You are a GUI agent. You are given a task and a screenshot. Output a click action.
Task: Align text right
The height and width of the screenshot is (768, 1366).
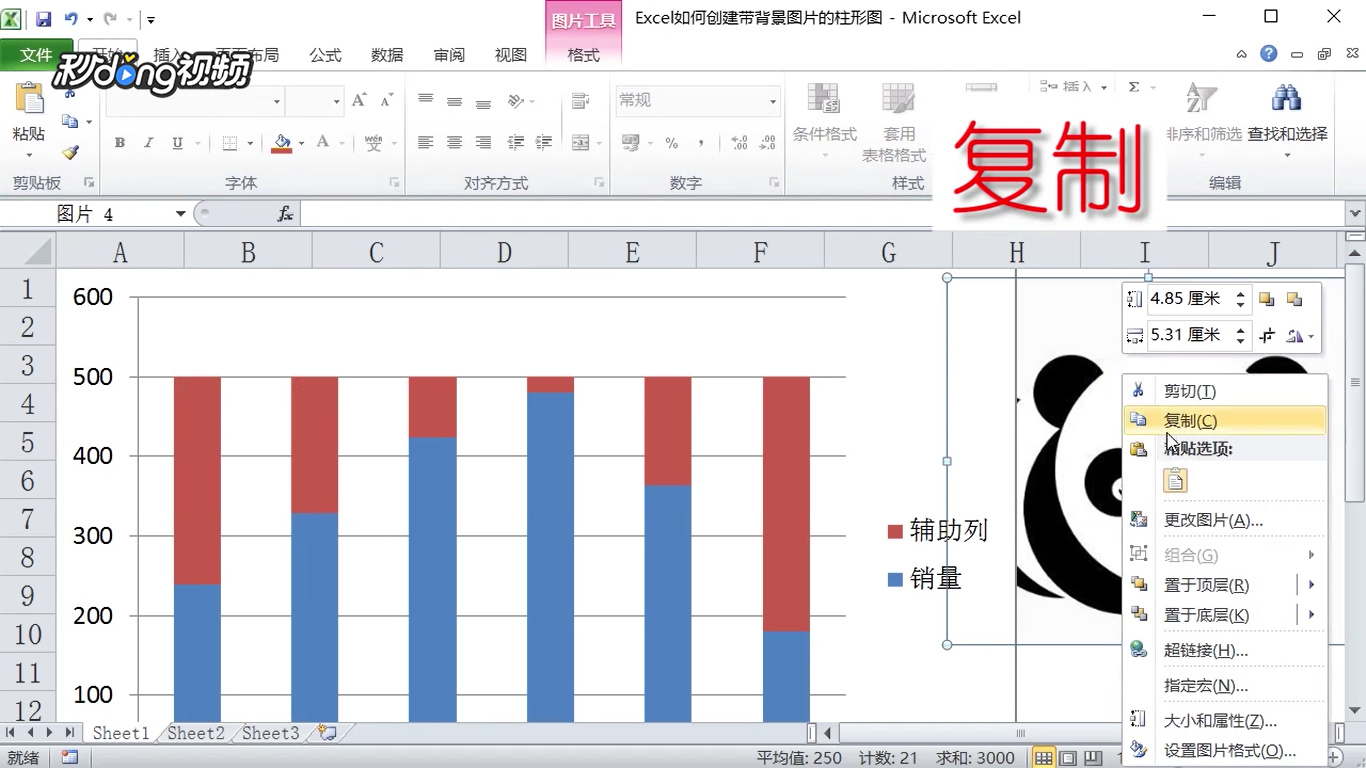tap(483, 143)
